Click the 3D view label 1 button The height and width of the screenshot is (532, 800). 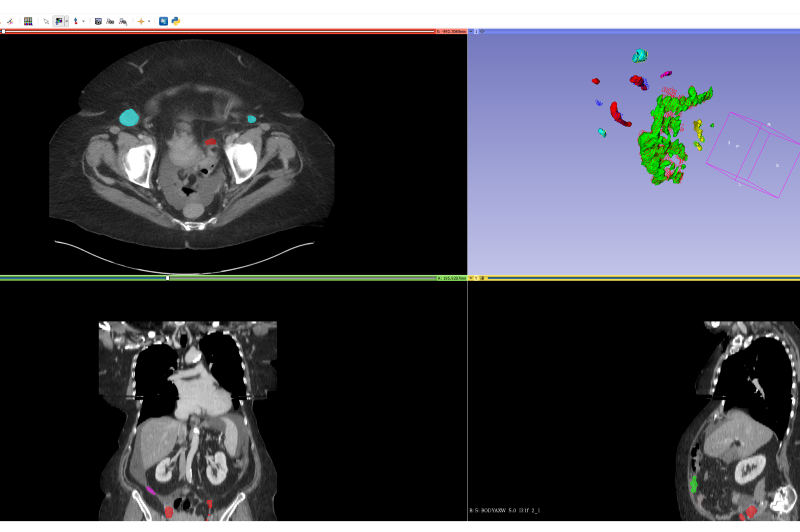point(477,32)
